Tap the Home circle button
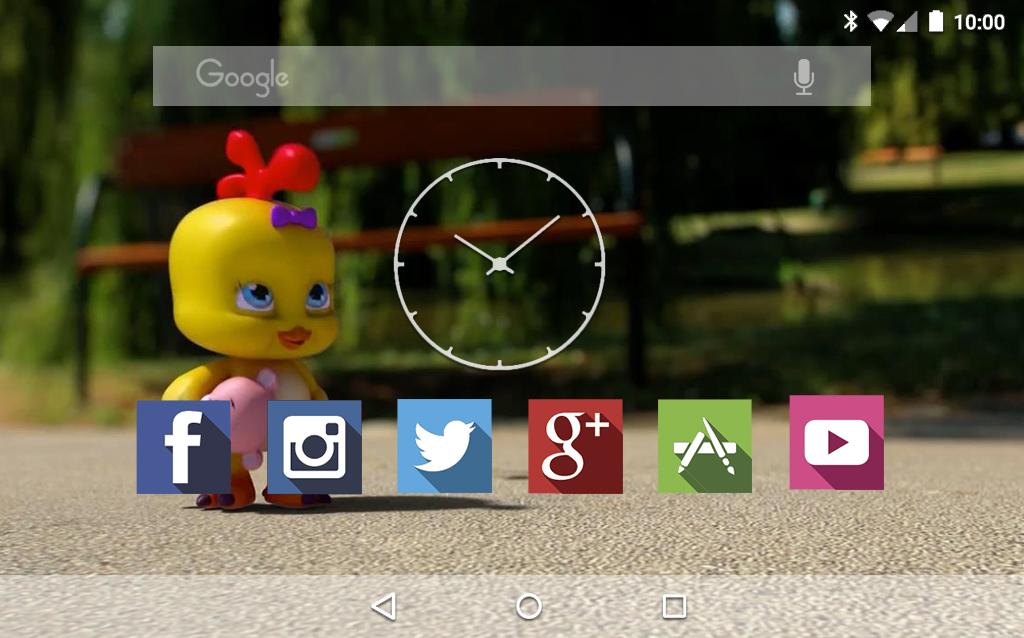The image size is (1024, 638). [x=529, y=607]
